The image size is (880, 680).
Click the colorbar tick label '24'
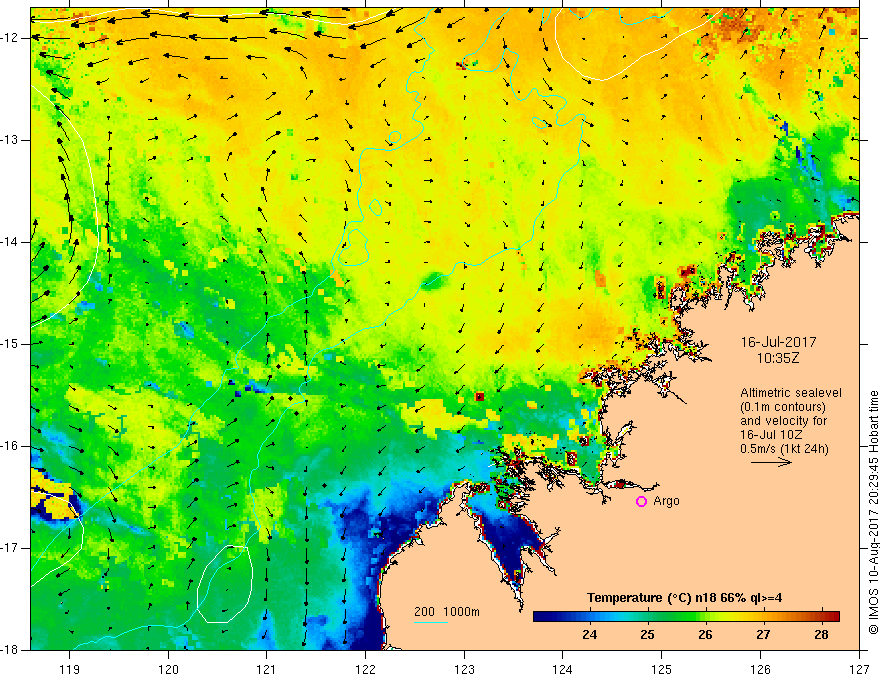click(589, 635)
